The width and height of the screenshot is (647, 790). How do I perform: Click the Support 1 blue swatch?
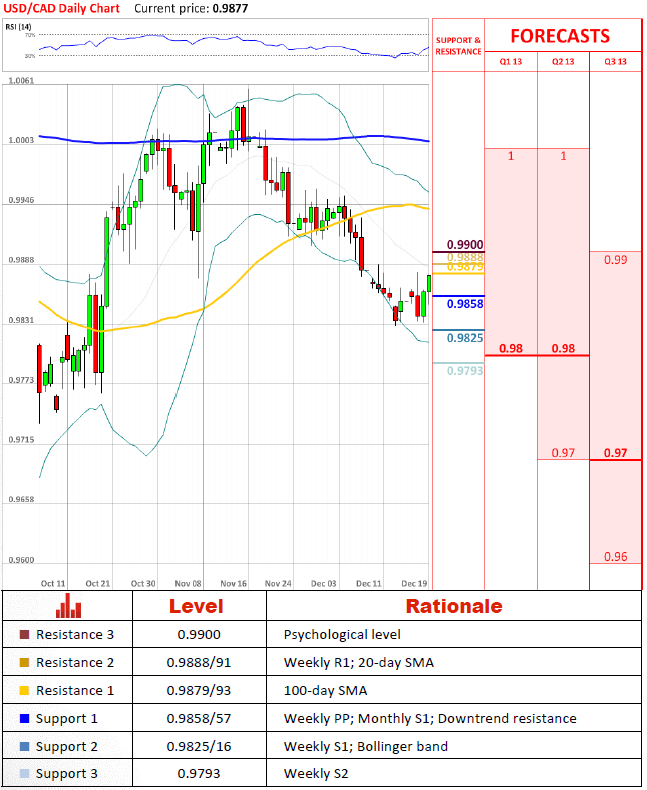coord(24,718)
